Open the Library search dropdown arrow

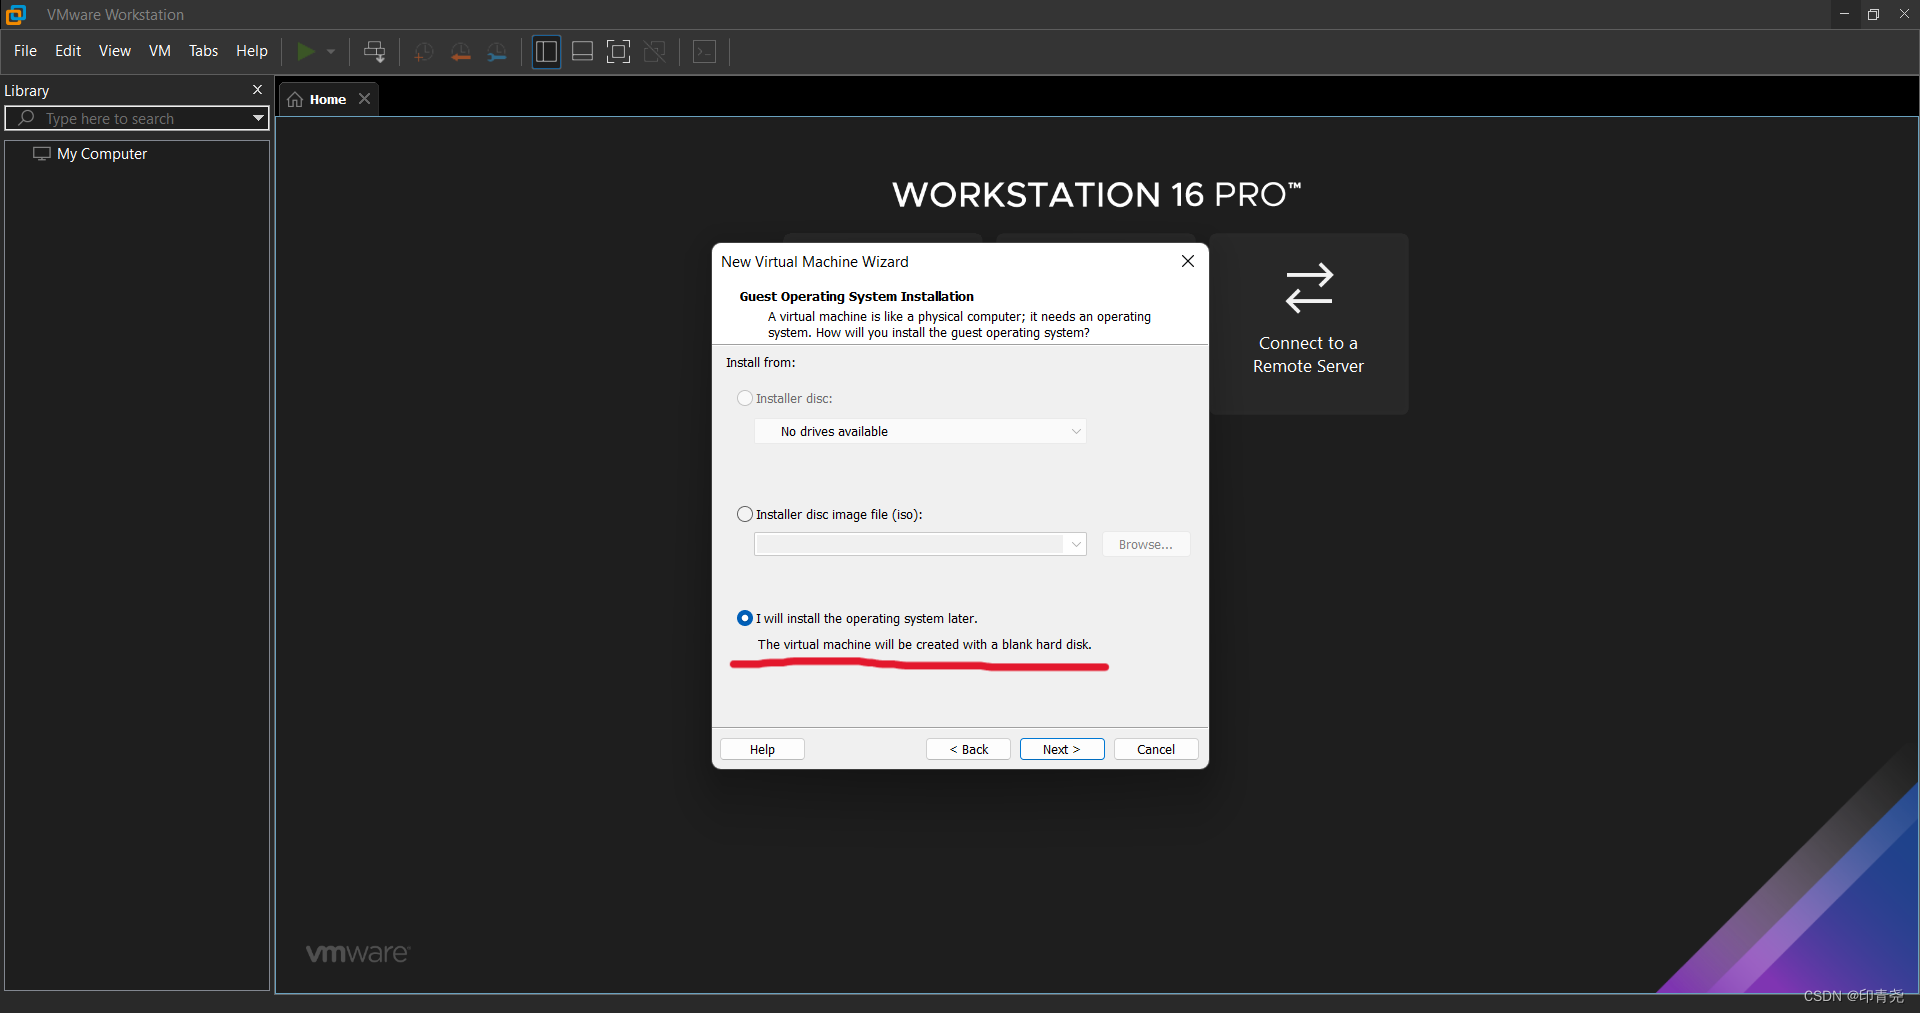click(x=258, y=118)
